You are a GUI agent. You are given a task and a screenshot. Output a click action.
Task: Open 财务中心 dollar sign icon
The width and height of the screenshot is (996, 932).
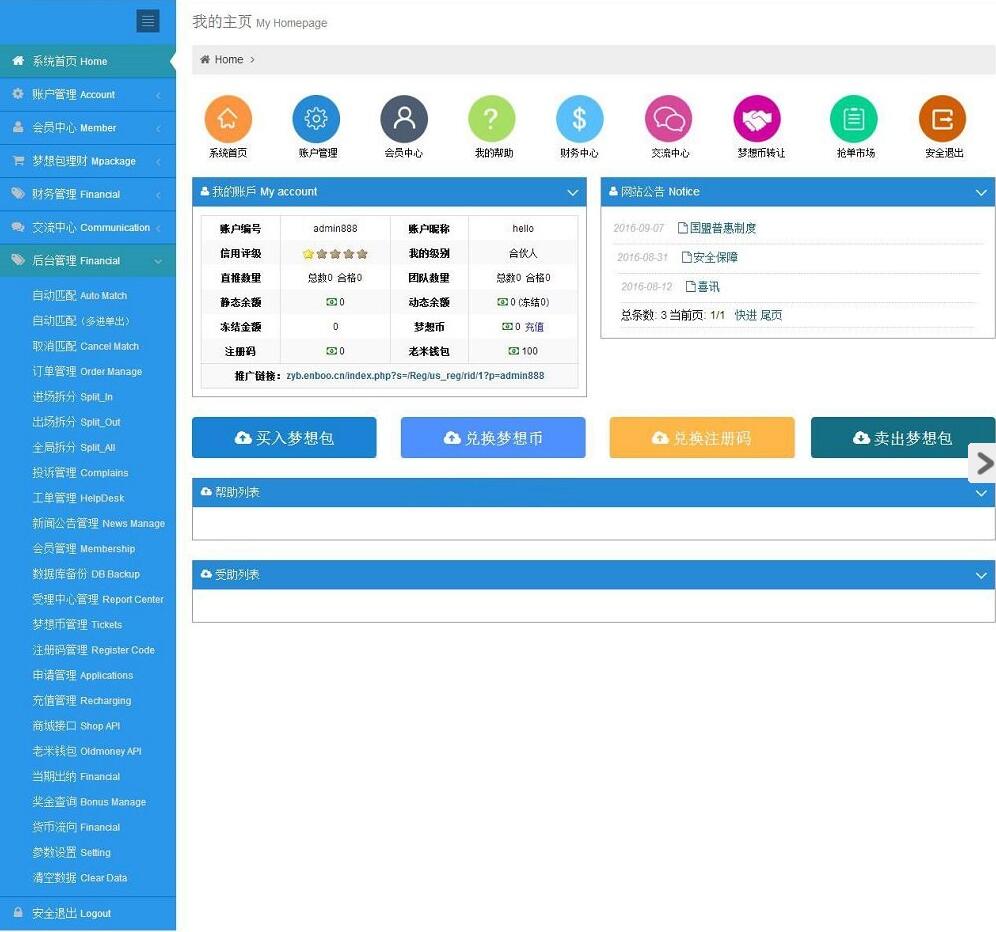[579, 120]
